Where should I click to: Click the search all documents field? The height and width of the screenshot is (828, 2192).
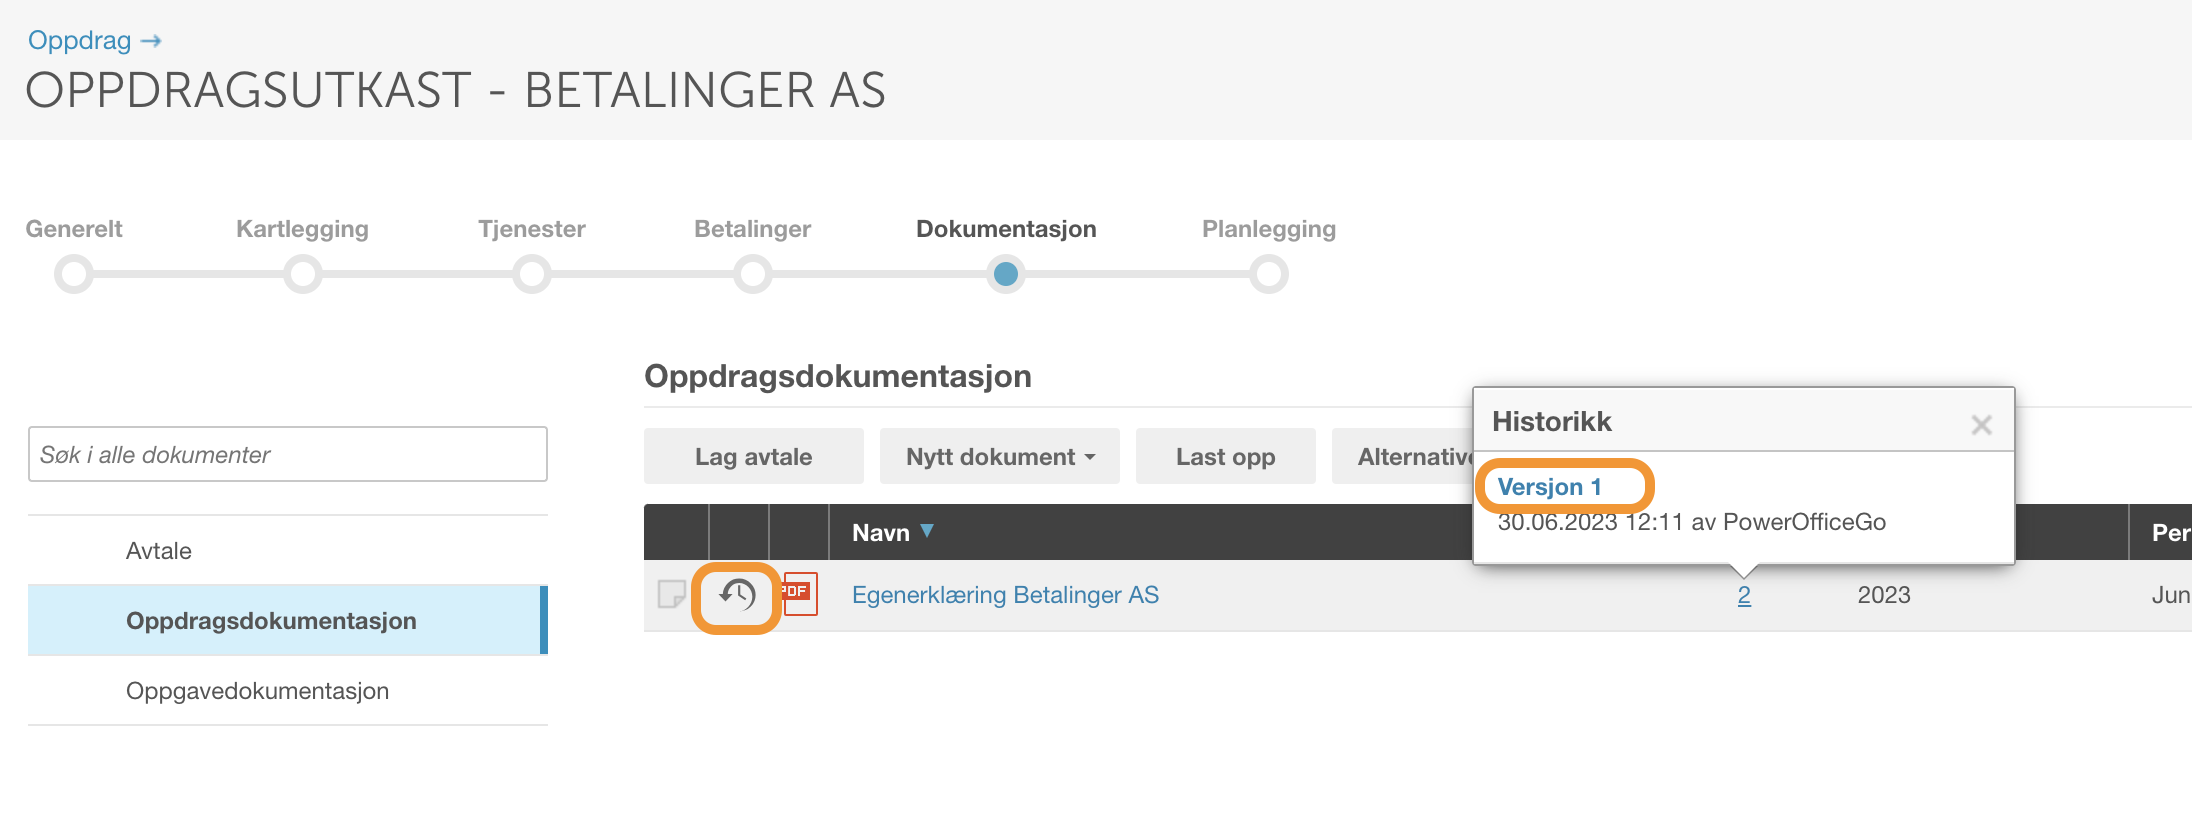pos(288,454)
